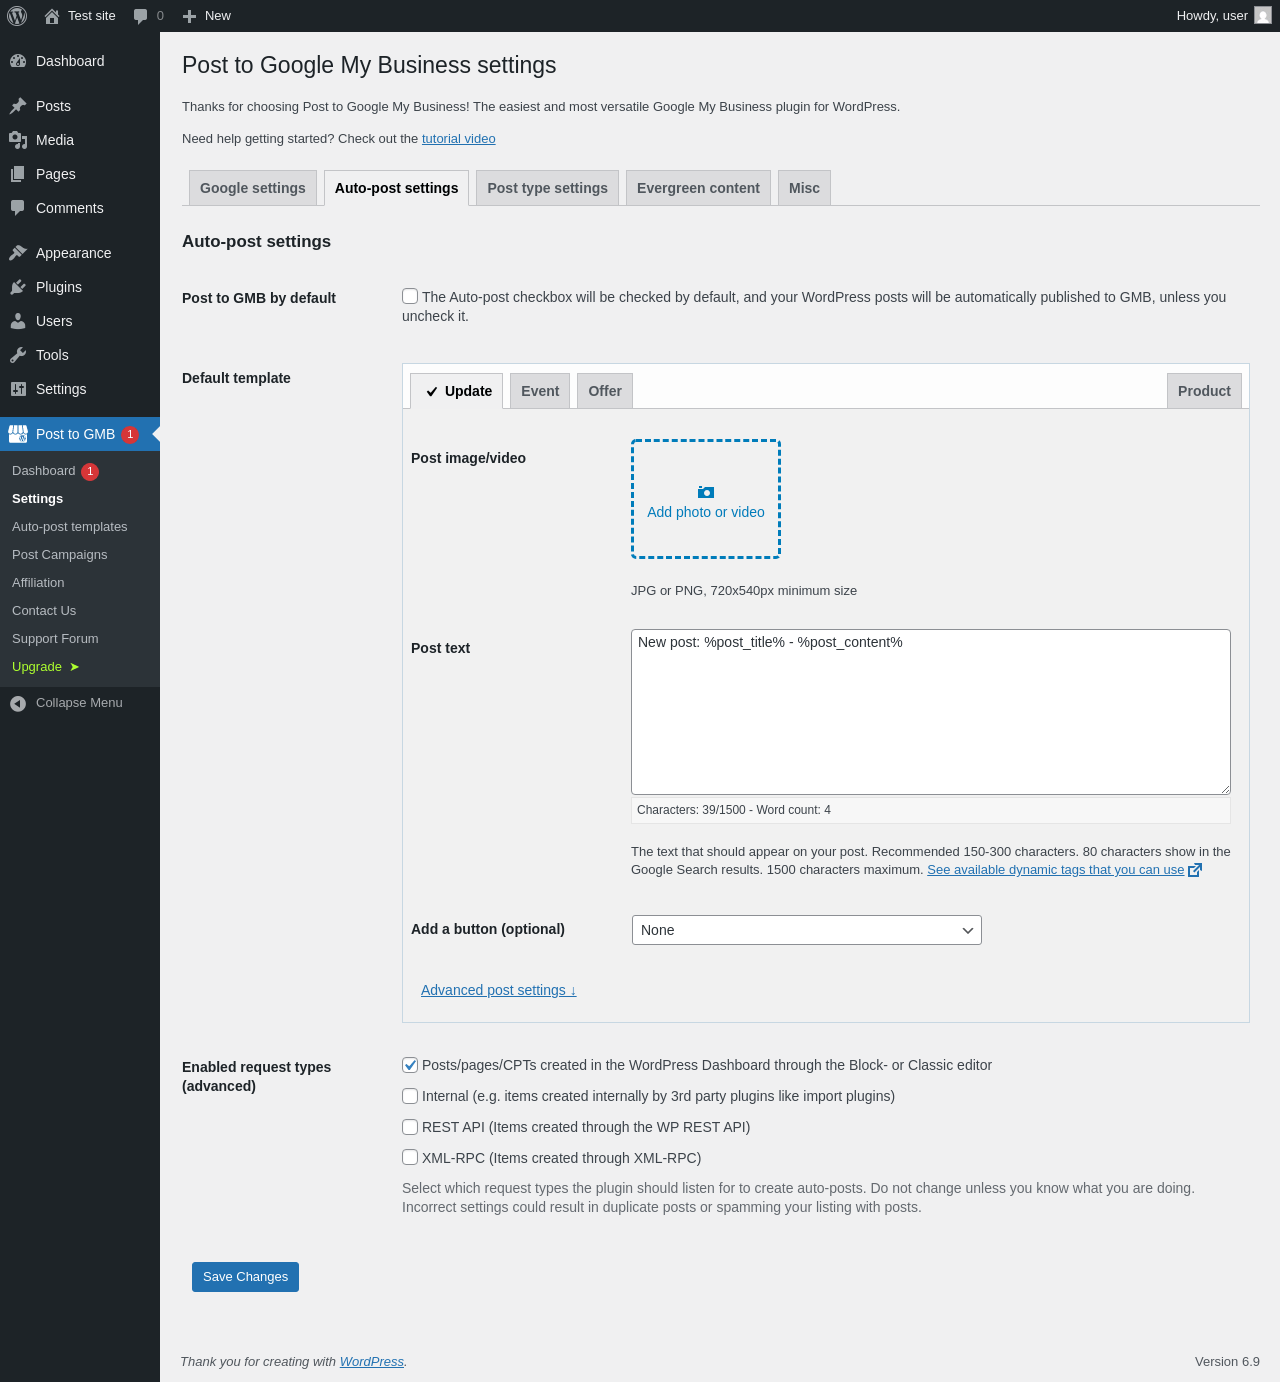The width and height of the screenshot is (1280, 1382).
Task: Click the Users person icon
Action: pos(18,321)
